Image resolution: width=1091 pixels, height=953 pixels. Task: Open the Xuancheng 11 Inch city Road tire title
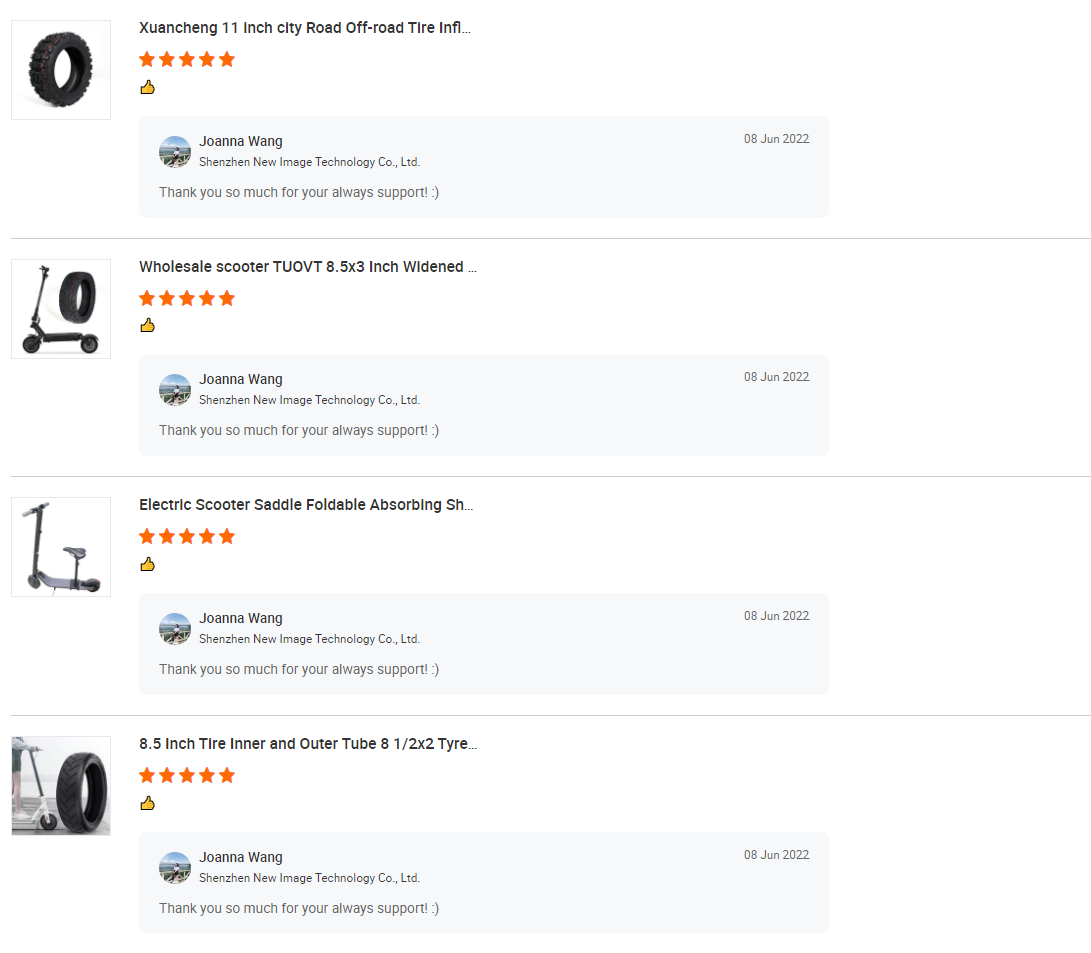[305, 28]
